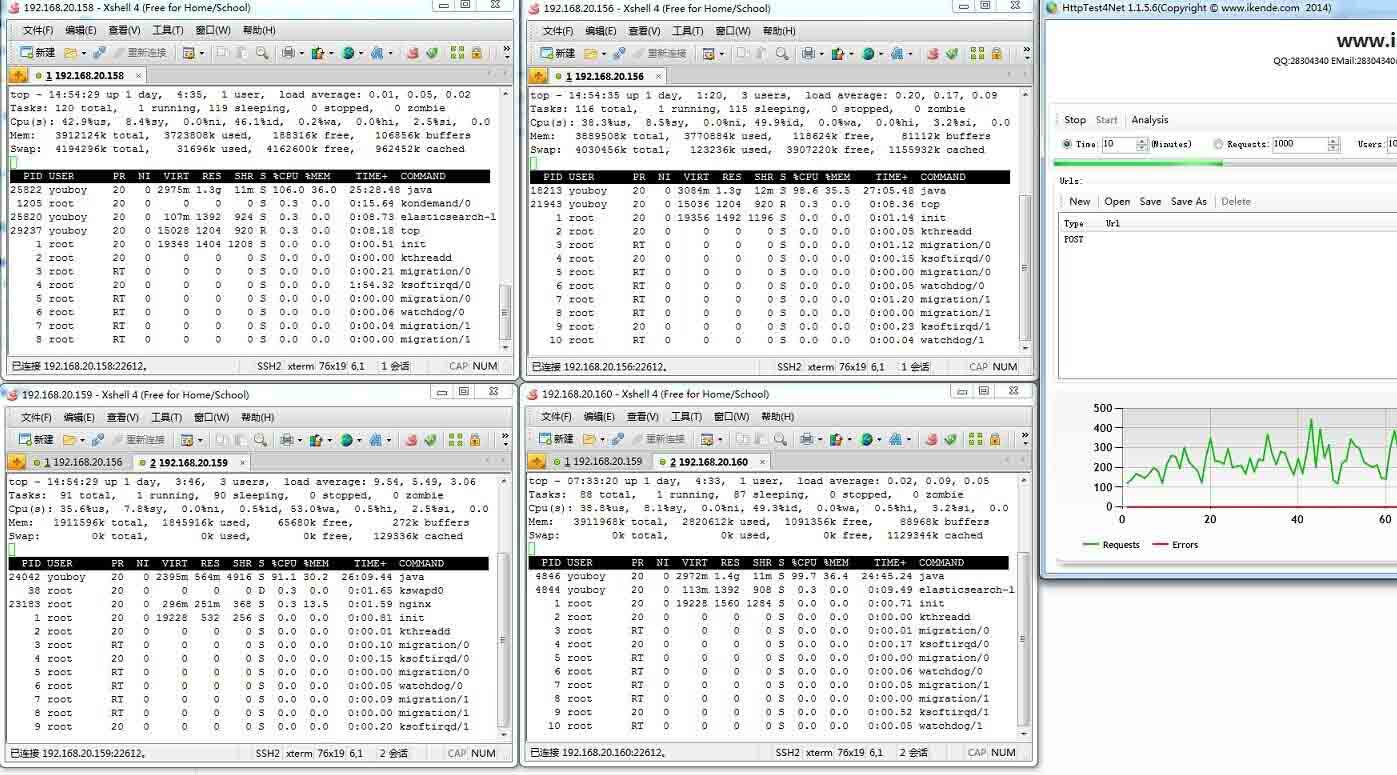Click 新建 icon in 192.168.20.158 window
Viewport: 1397px width, 775px height.
pos(37,53)
